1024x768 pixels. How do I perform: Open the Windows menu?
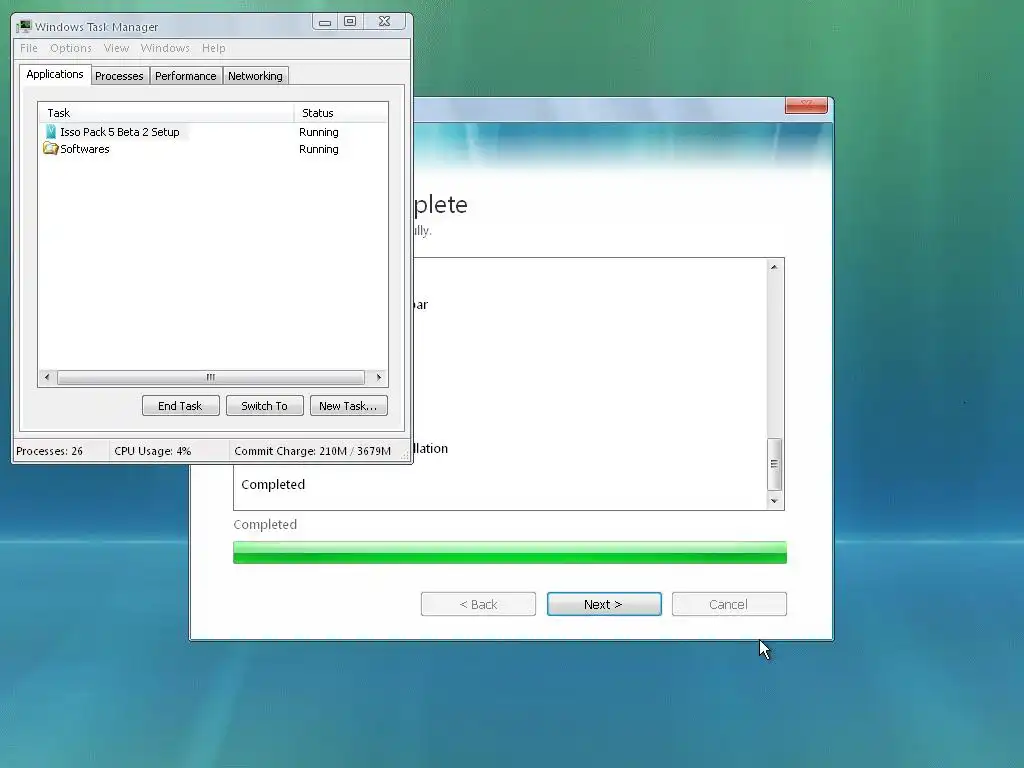click(x=165, y=48)
